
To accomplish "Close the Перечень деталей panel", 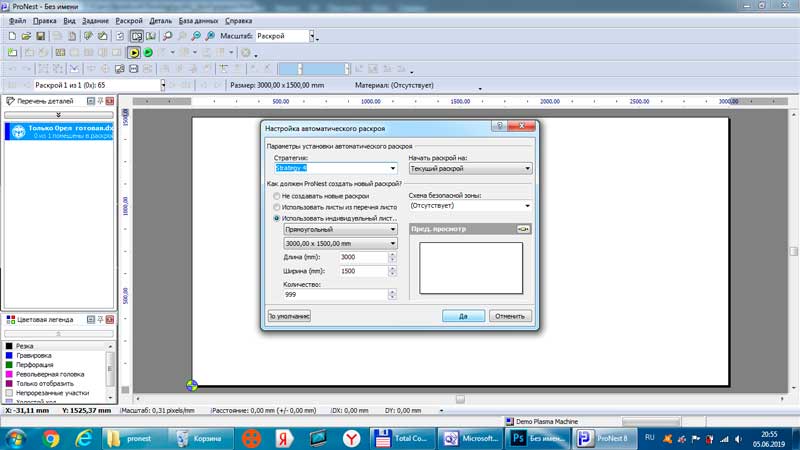I will pos(110,101).
